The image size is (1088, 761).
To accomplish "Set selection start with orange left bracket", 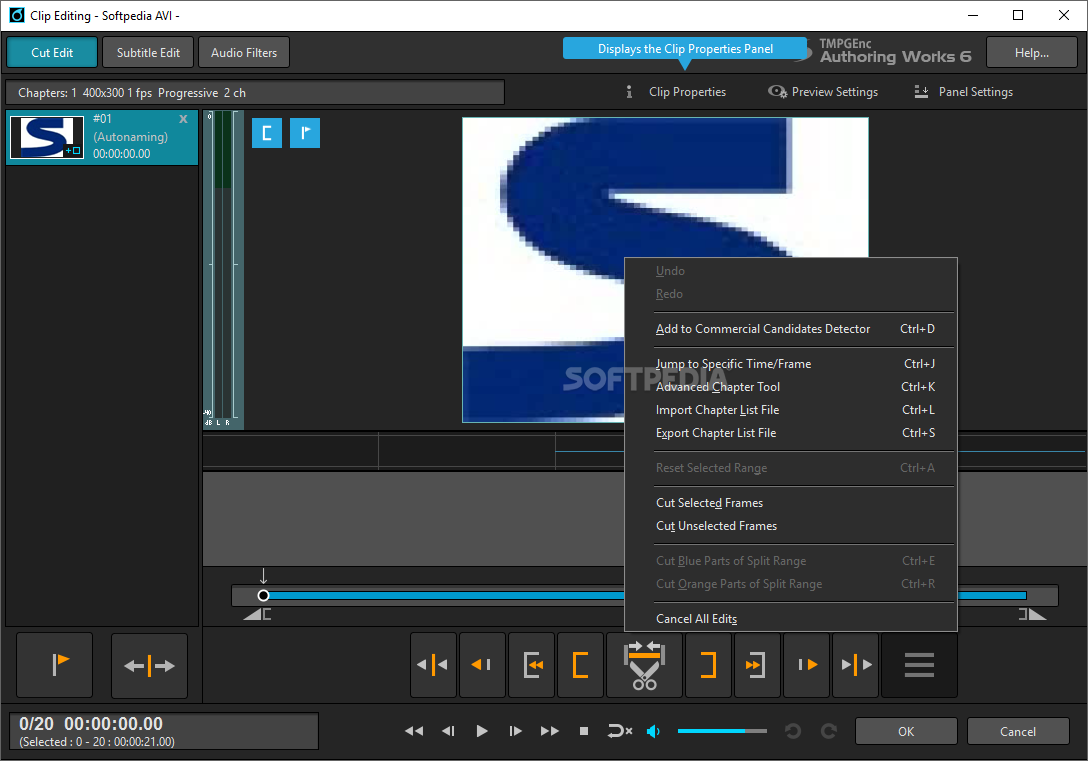I will click(580, 665).
